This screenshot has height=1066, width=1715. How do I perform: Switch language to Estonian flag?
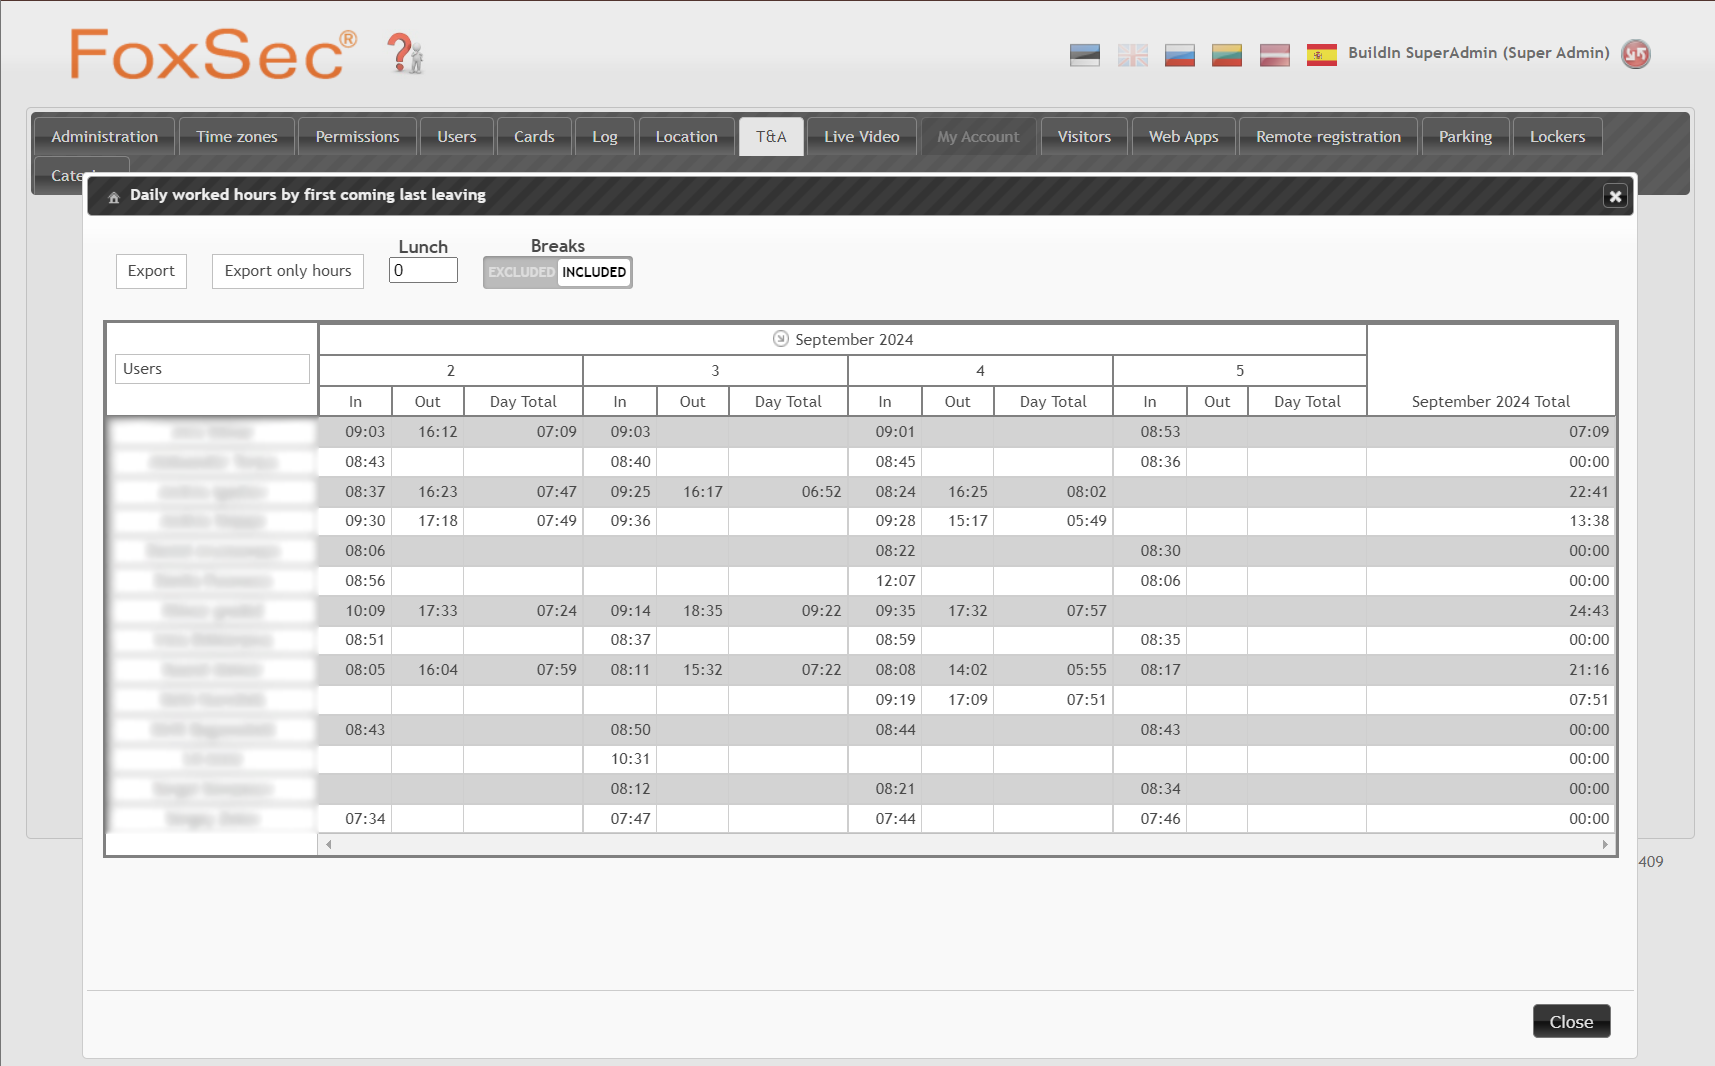point(1084,55)
